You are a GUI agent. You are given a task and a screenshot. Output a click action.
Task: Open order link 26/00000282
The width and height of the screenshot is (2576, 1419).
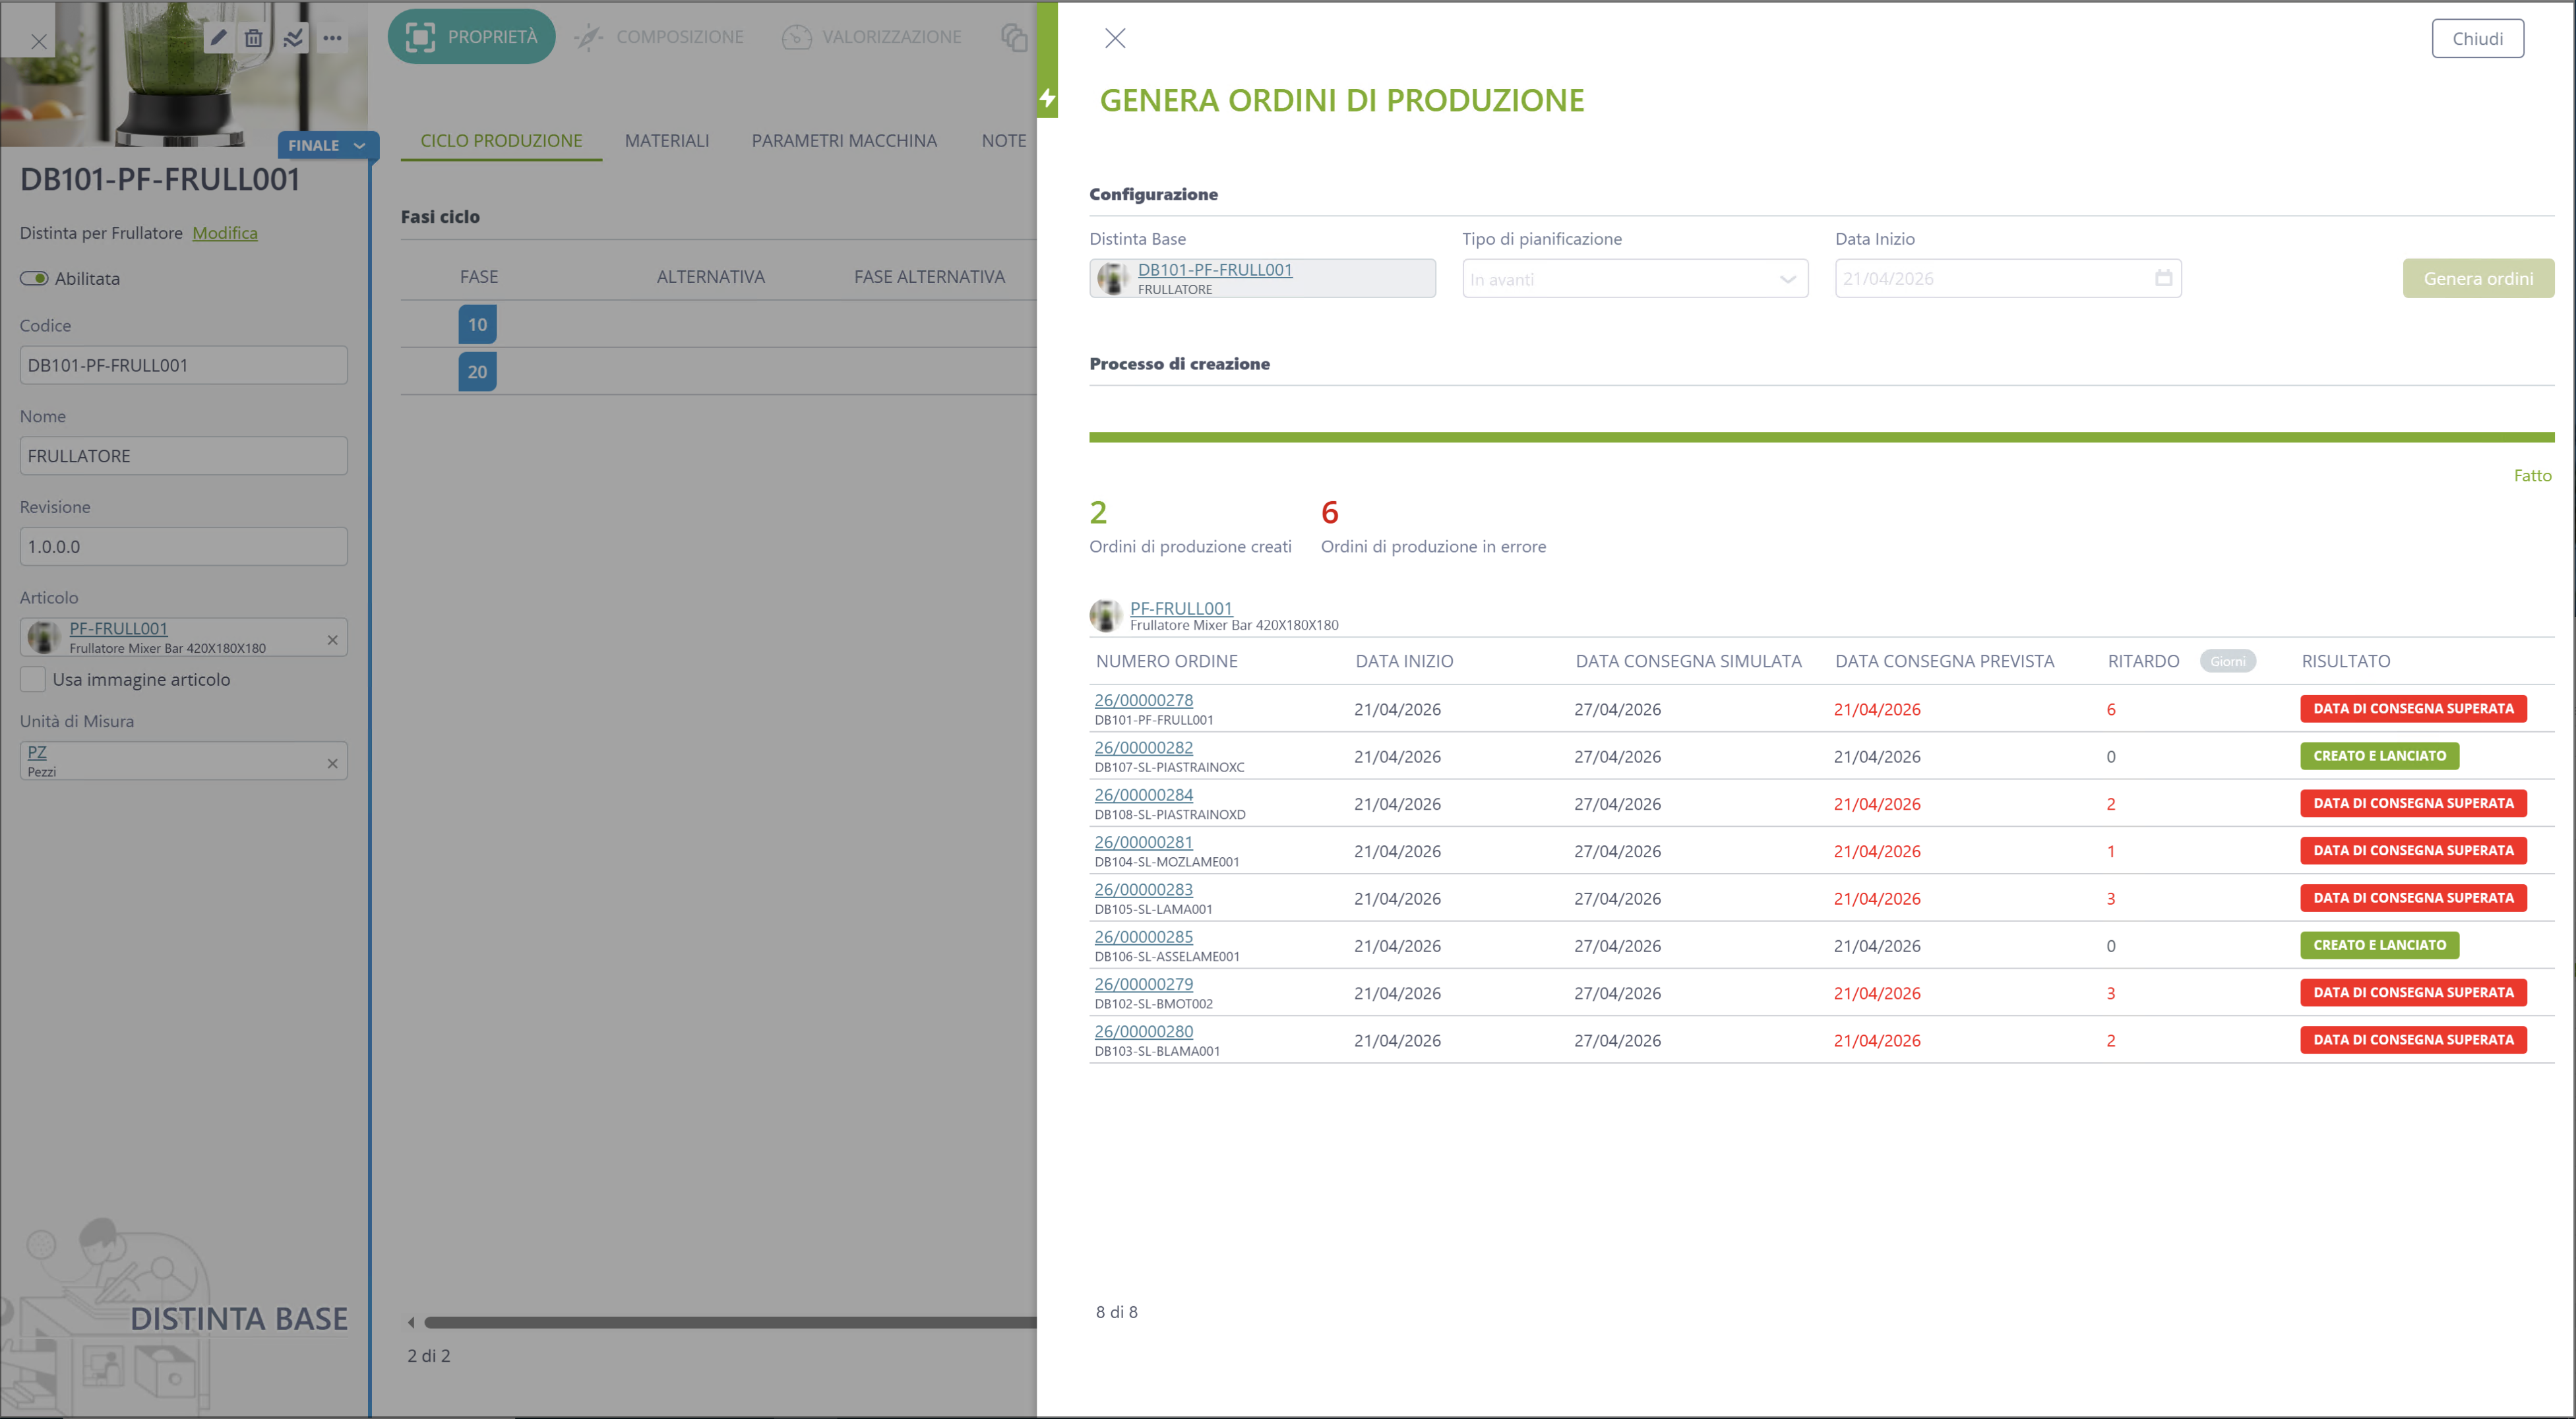pos(1143,747)
